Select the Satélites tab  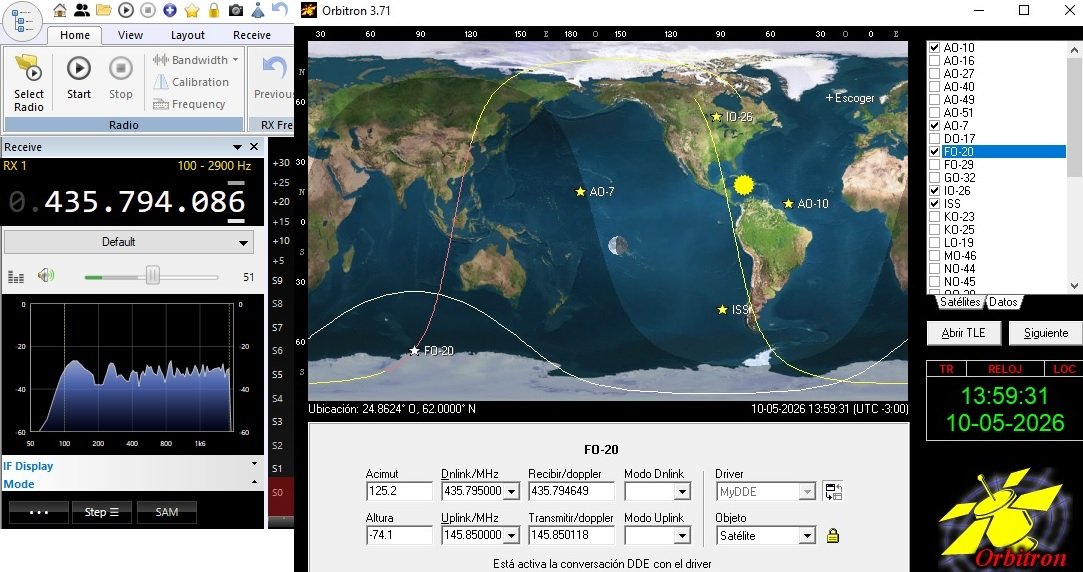959,302
